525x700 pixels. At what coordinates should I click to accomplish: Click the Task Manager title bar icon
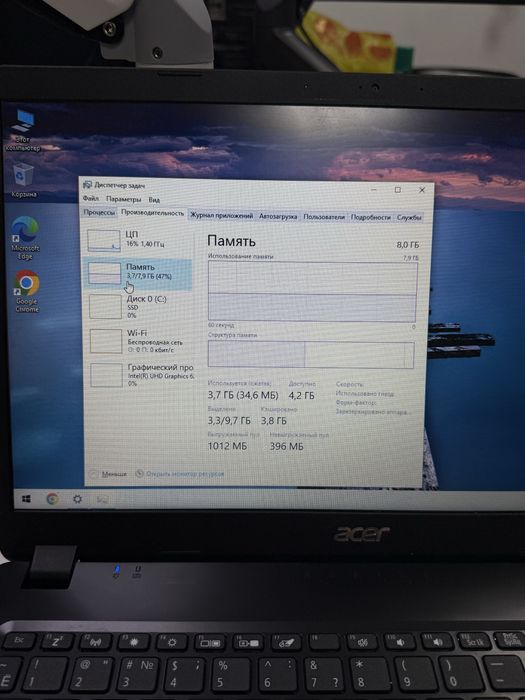click(x=88, y=185)
